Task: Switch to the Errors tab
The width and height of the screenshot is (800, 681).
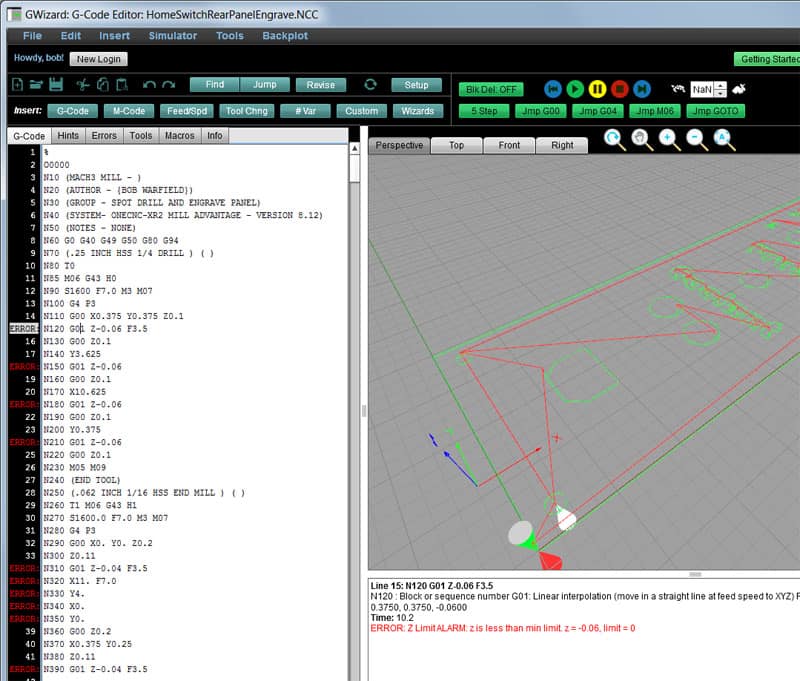Action: 104,135
